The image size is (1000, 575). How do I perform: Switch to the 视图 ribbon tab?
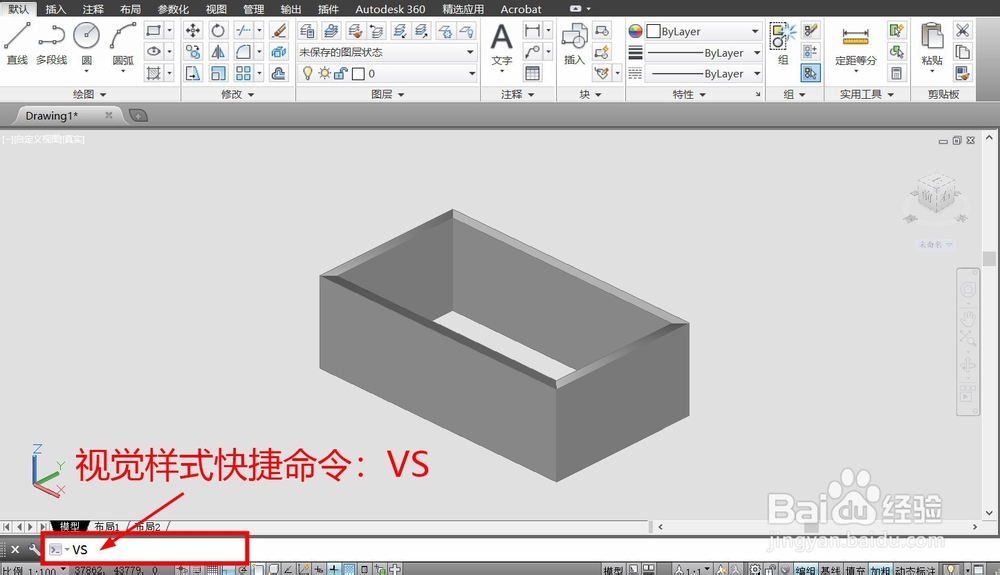coord(216,9)
